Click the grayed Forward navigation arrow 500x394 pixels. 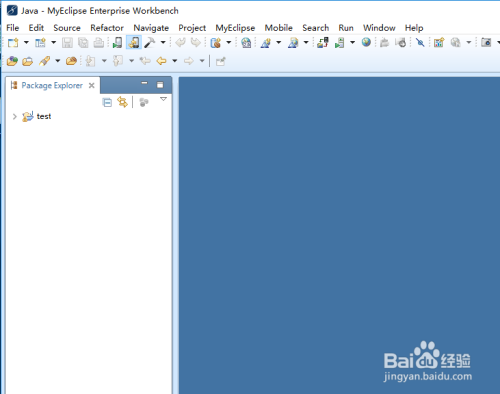[189, 61]
